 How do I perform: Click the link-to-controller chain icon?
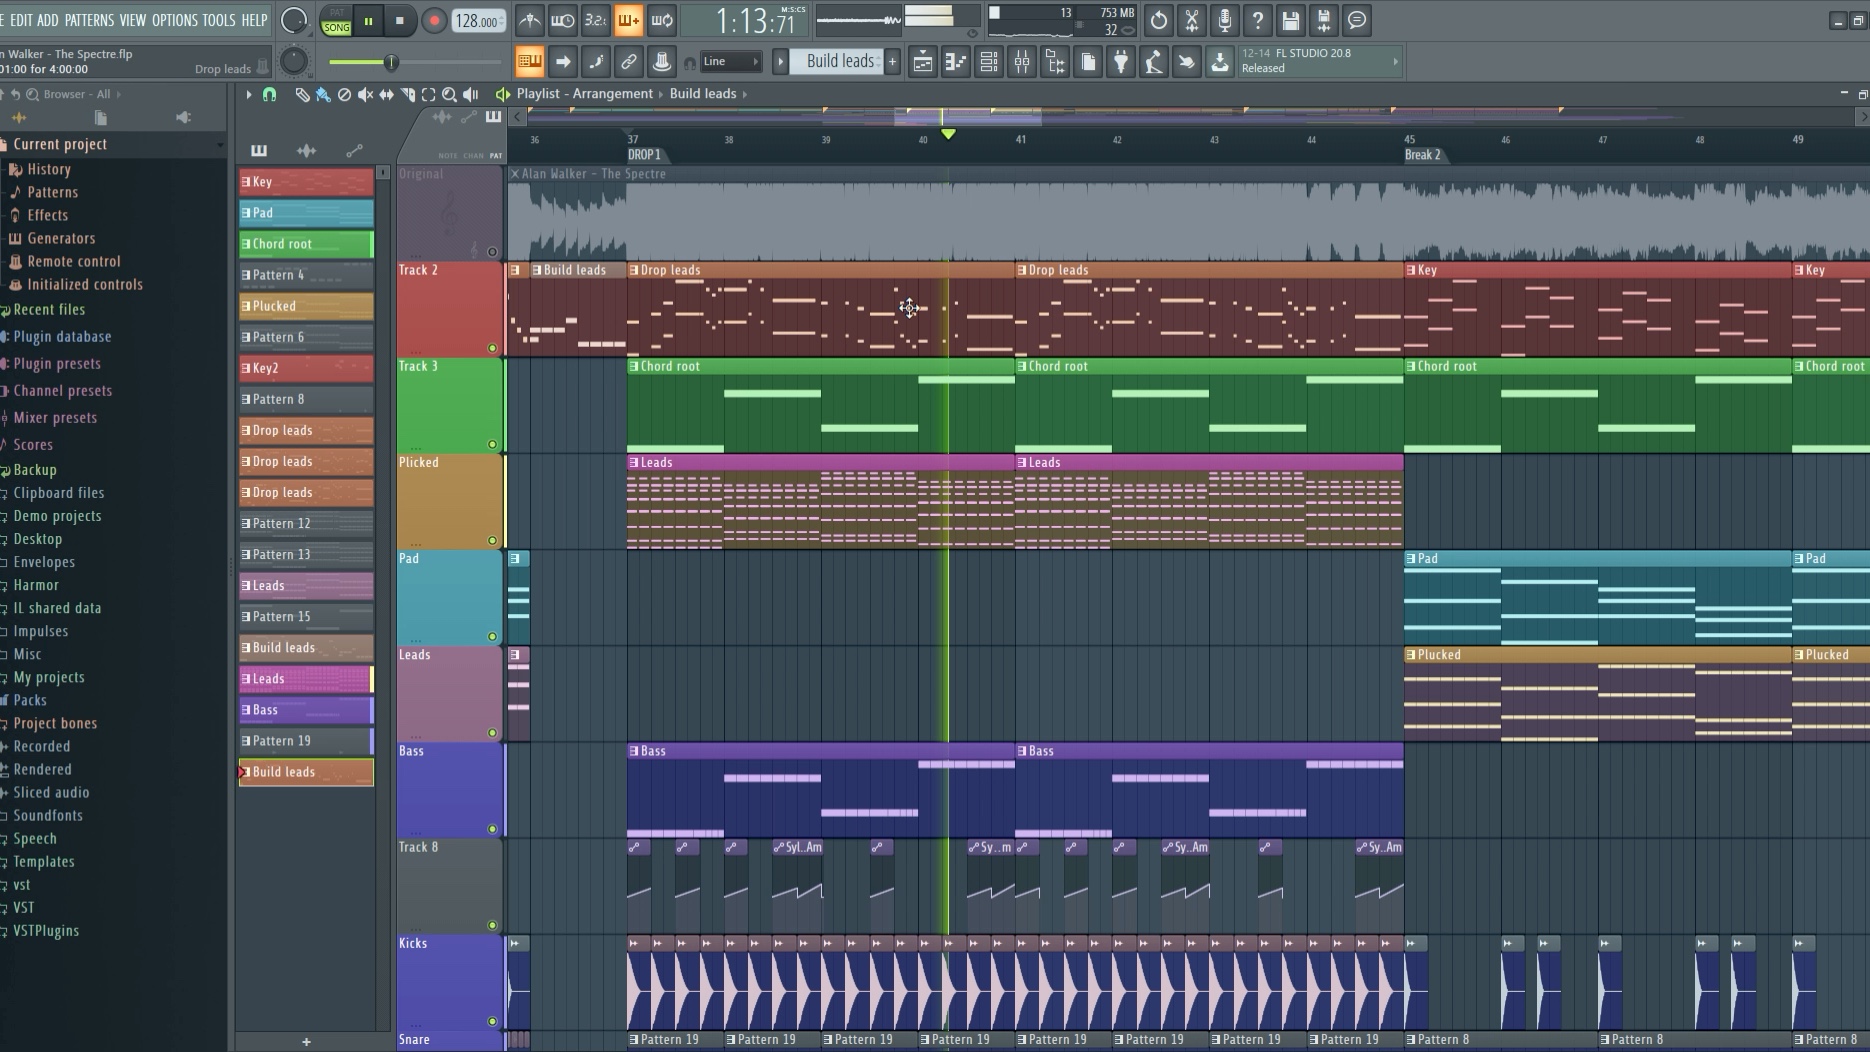click(628, 62)
